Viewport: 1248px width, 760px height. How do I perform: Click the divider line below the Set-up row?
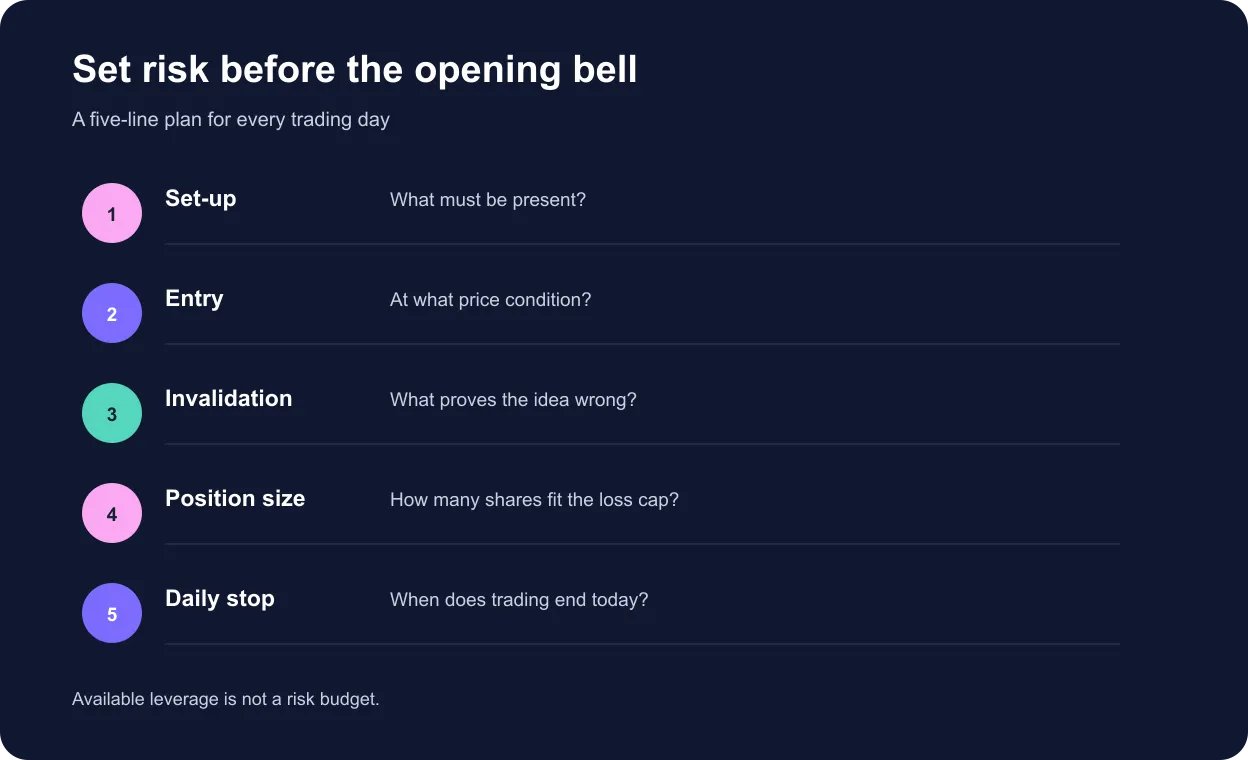(642, 244)
